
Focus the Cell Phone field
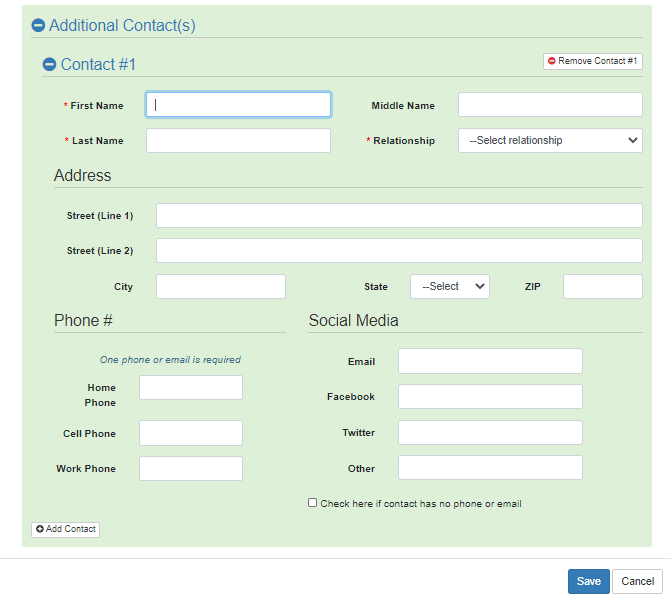coord(191,433)
